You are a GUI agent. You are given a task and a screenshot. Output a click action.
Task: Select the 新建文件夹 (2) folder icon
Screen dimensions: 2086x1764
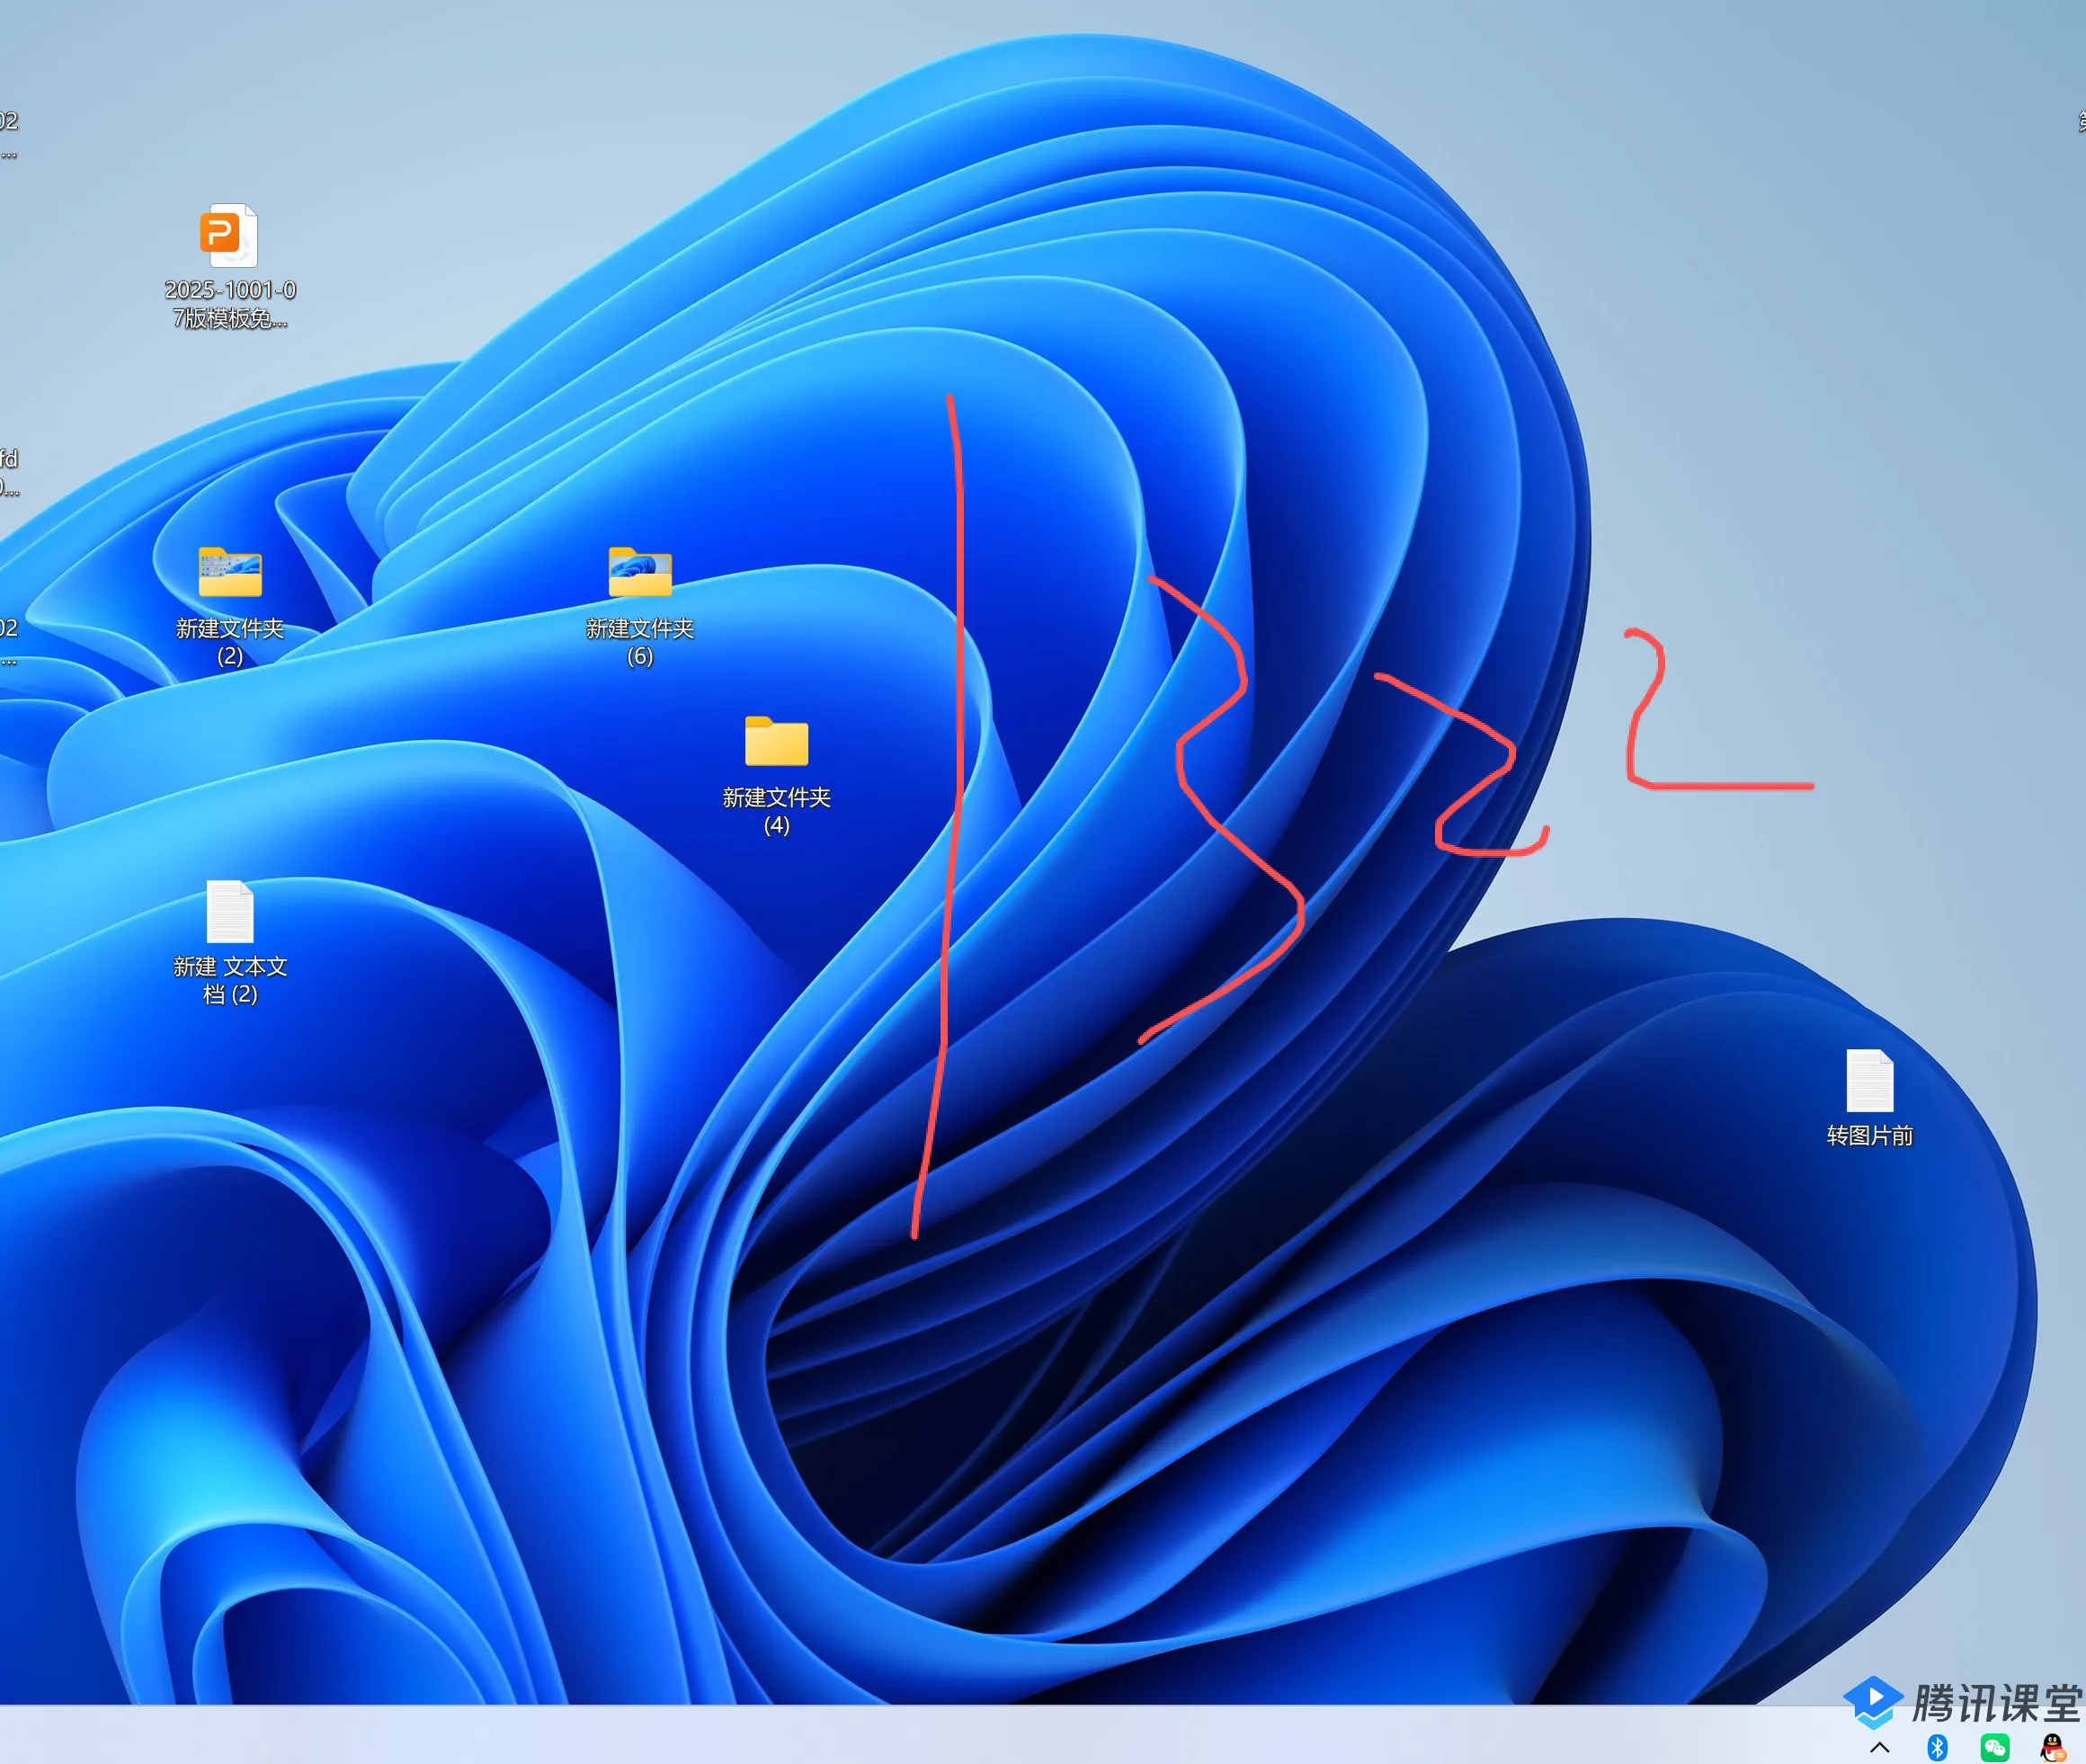point(229,572)
